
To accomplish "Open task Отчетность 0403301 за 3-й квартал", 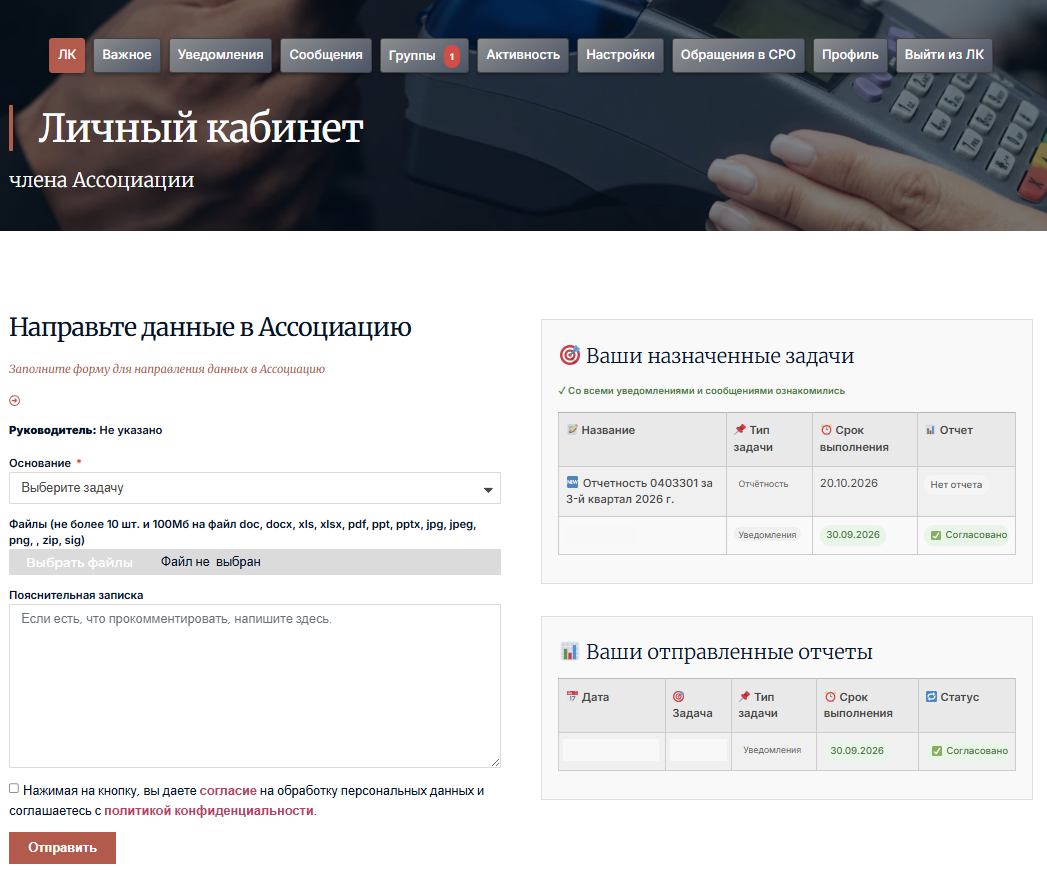I will (x=639, y=491).
